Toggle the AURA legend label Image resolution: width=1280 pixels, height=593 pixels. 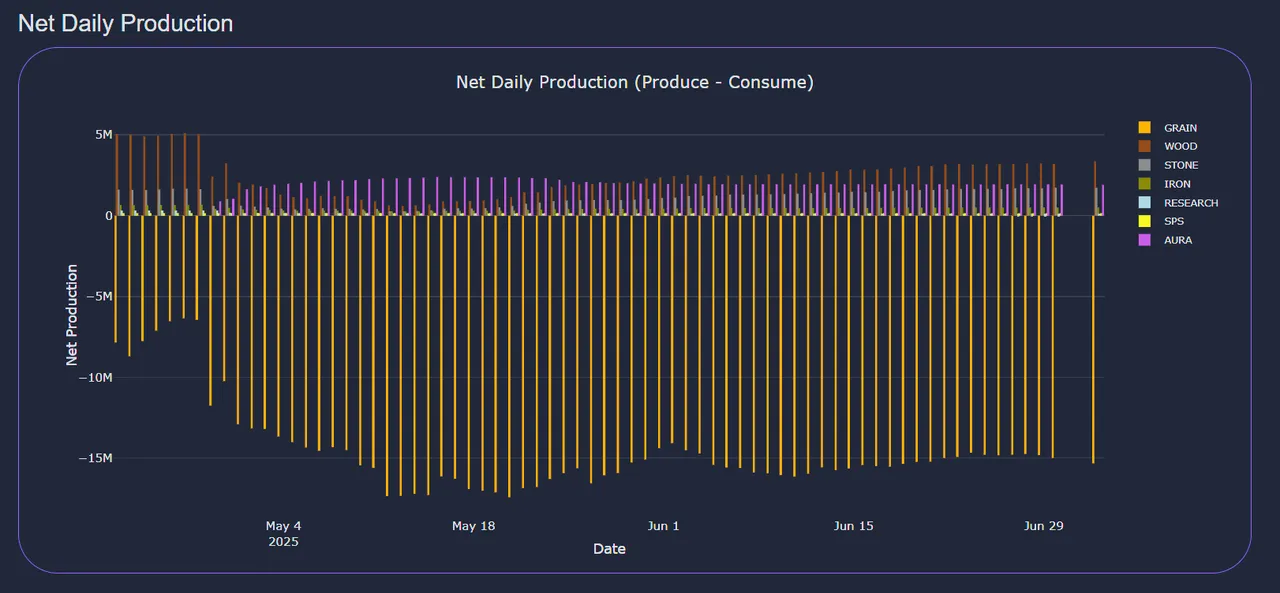[x=1178, y=240]
